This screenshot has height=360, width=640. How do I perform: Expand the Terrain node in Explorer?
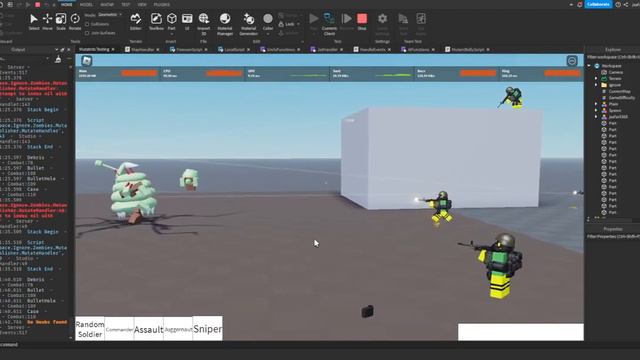point(596,78)
